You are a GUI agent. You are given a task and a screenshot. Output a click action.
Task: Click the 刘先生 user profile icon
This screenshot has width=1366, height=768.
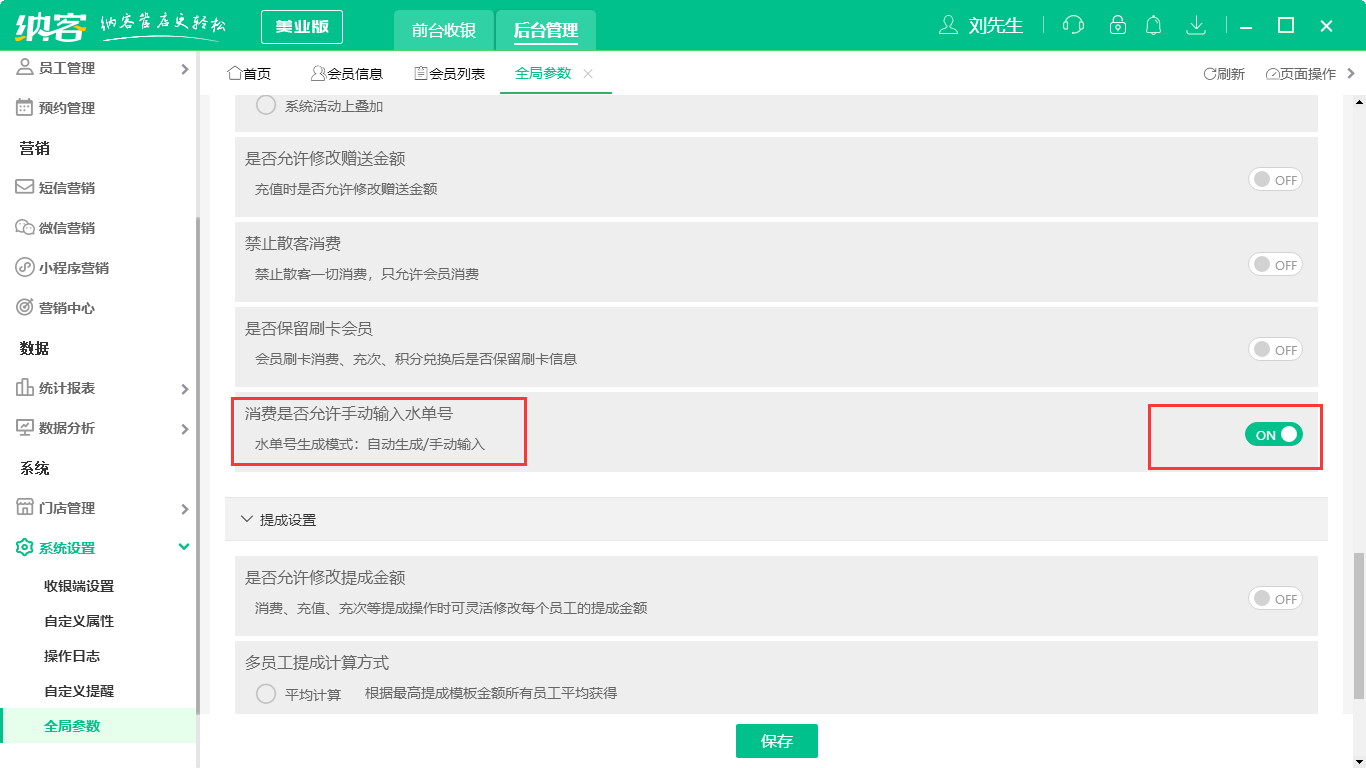coord(948,26)
